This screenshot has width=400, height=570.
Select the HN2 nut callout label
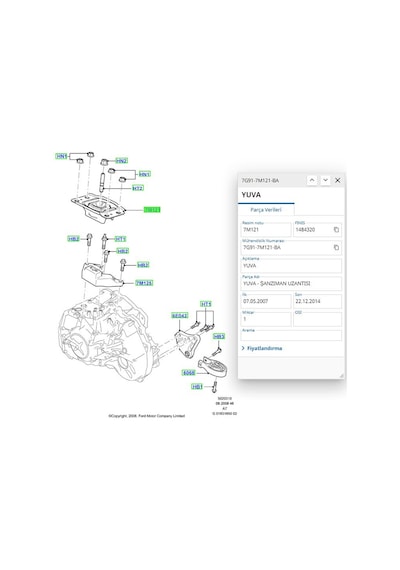(x=121, y=161)
